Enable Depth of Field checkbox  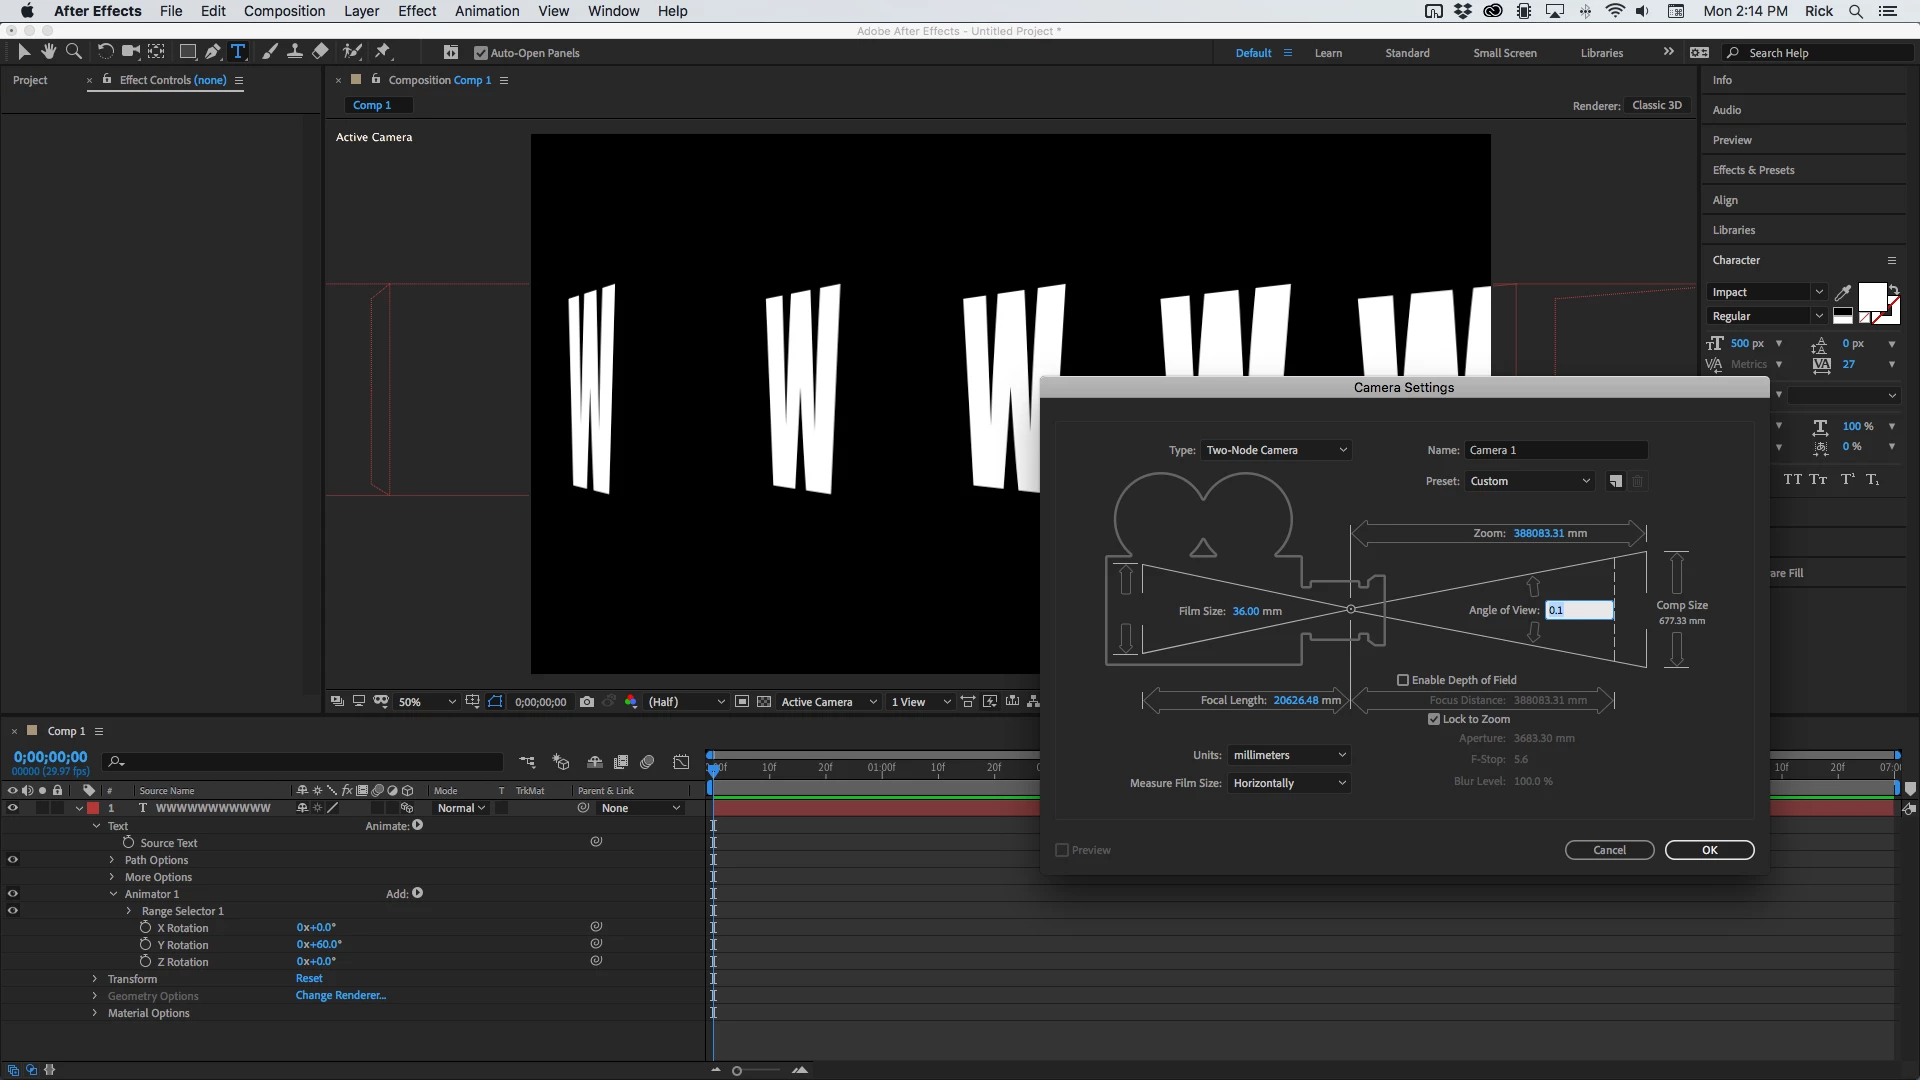pos(1403,680)
